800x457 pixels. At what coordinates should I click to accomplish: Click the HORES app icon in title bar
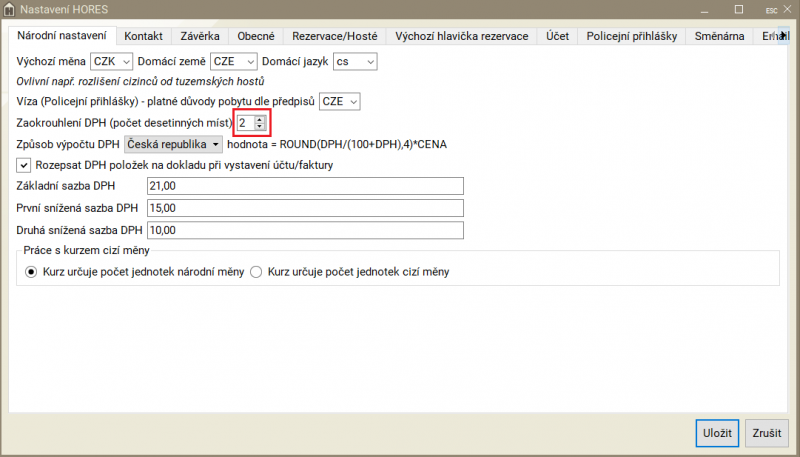click(x=10, y=11)
